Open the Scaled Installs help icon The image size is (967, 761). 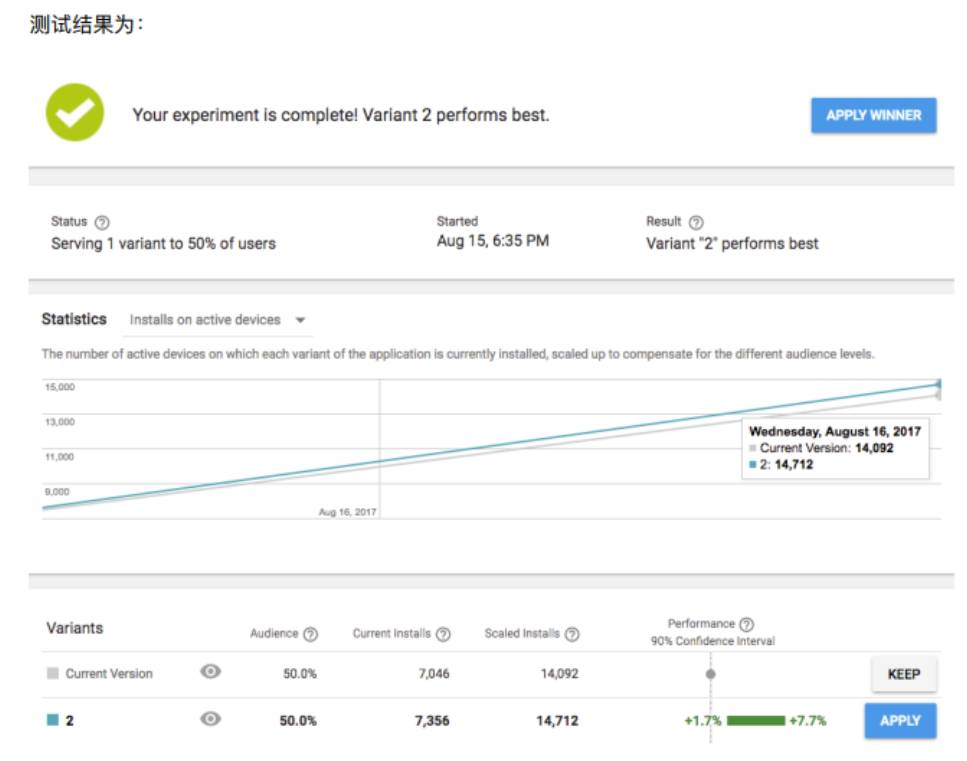click(572, 634)
